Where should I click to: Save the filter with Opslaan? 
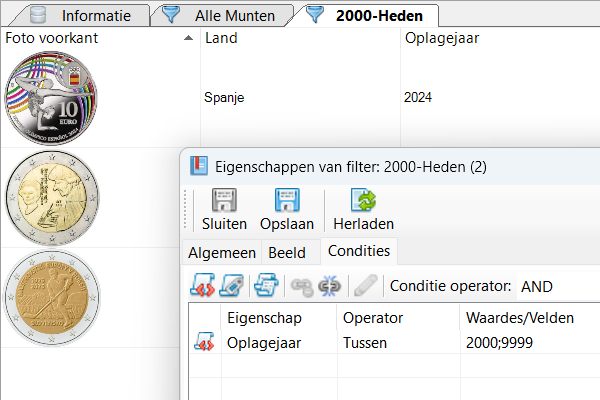[287, 210]
